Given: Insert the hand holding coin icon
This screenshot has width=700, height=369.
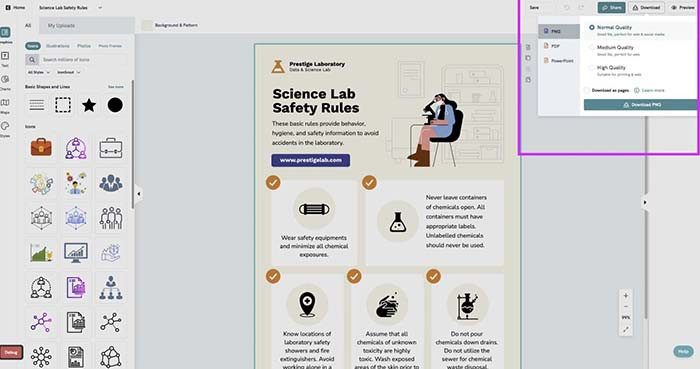Looking at the screenshot, I should pos(111,253).
